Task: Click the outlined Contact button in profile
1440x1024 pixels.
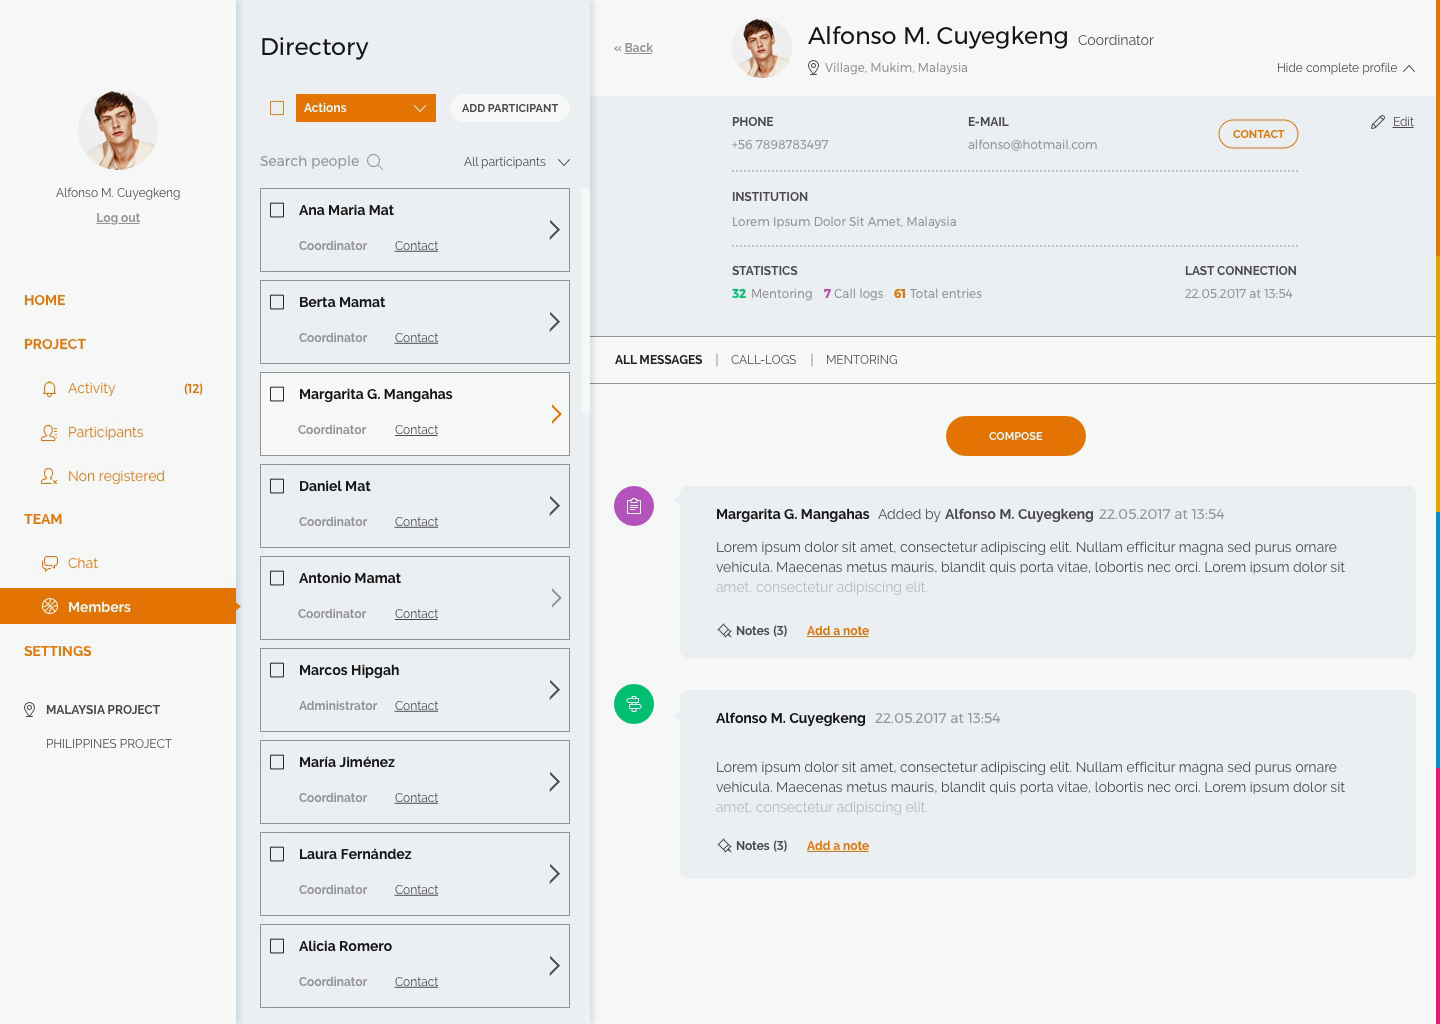Action: 1258,134
